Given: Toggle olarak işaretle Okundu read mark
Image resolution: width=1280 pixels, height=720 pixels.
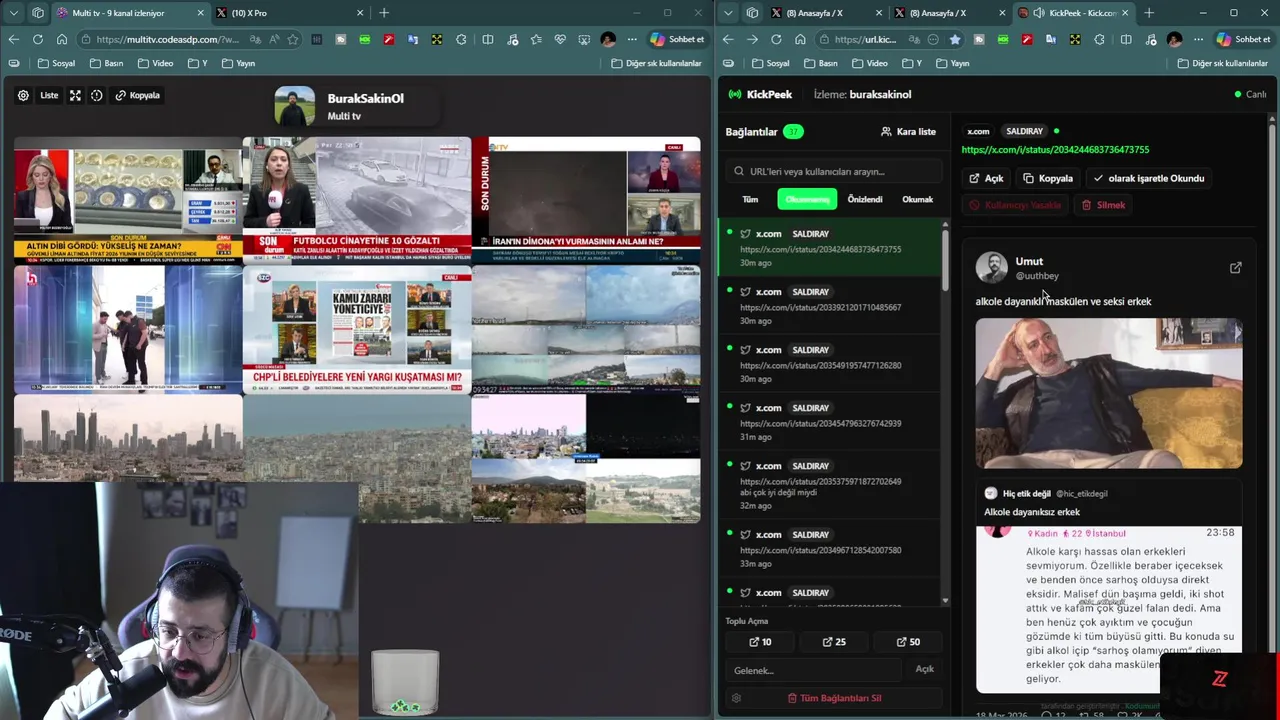Looking at the screenshot, I should [1149, 178].
